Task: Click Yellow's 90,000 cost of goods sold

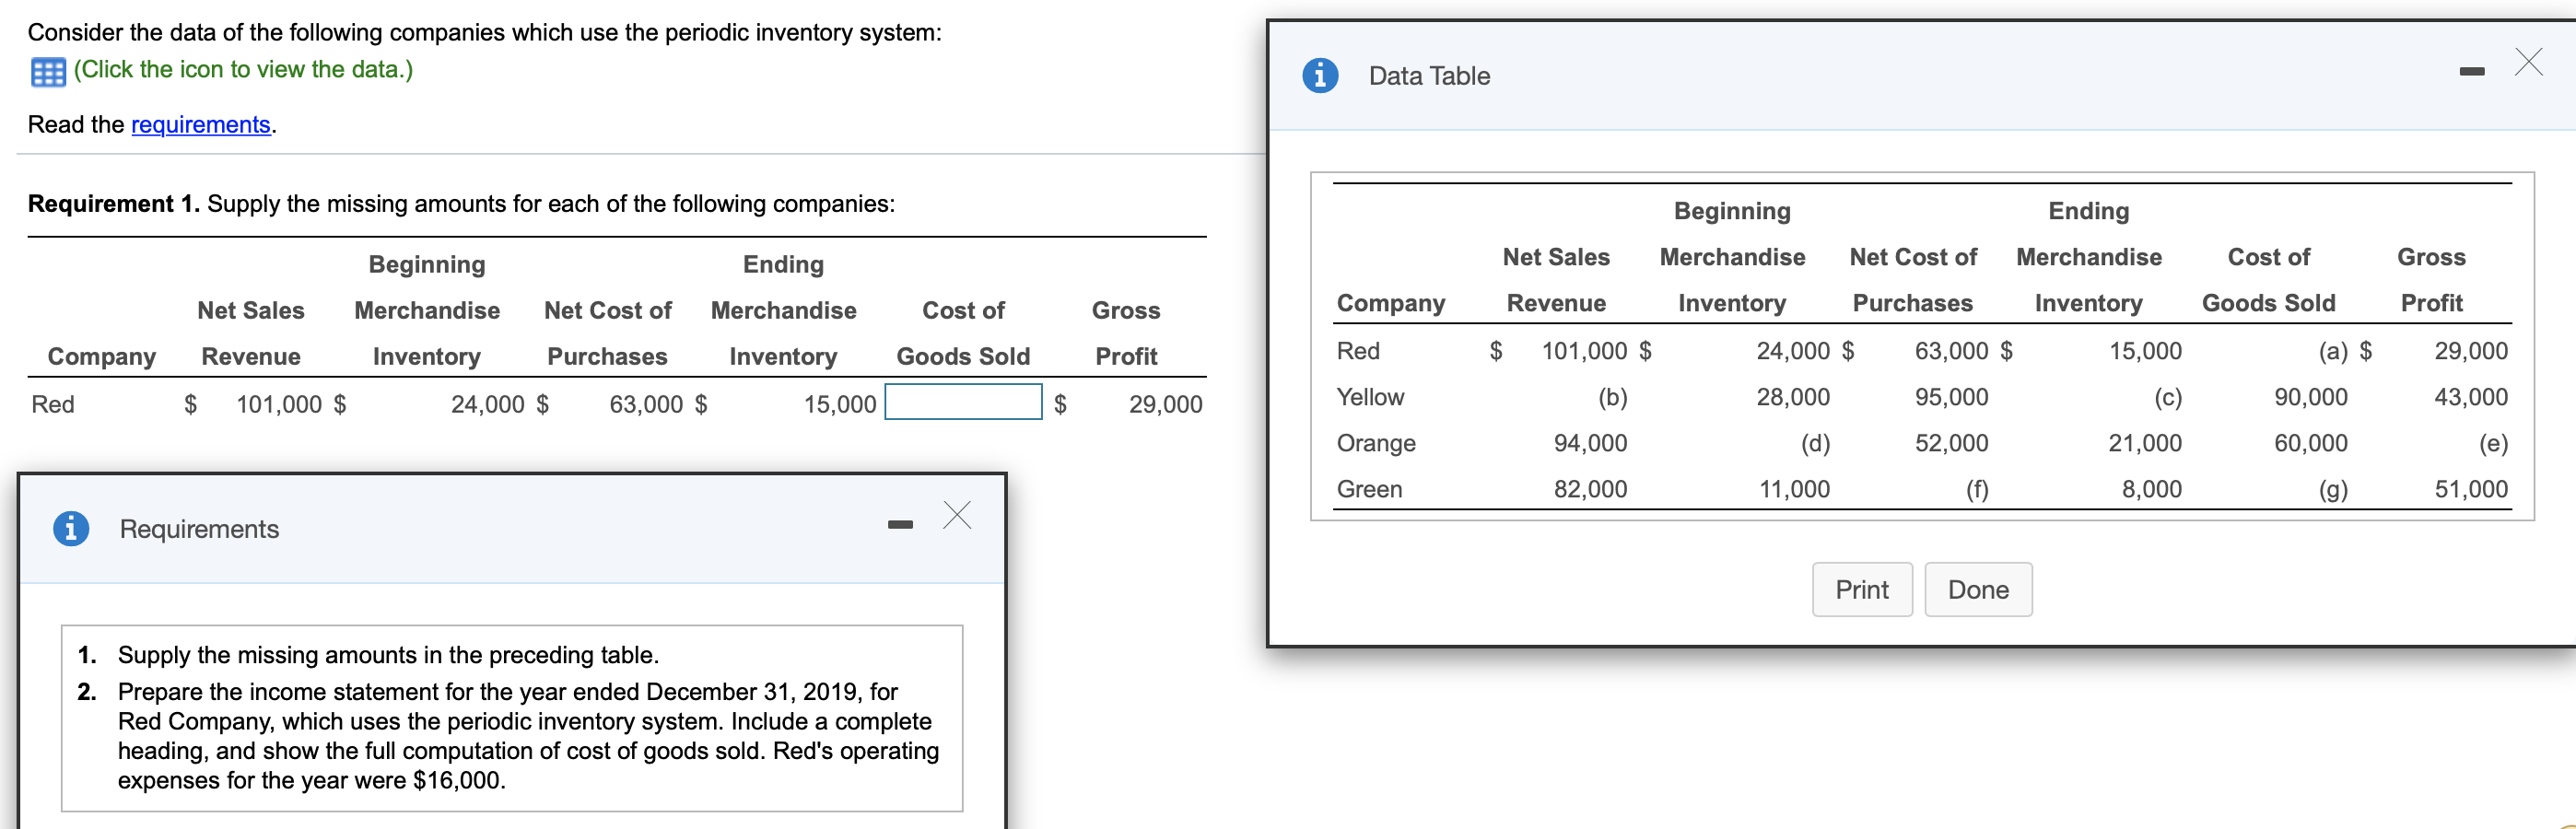Action: point(2310,397)
